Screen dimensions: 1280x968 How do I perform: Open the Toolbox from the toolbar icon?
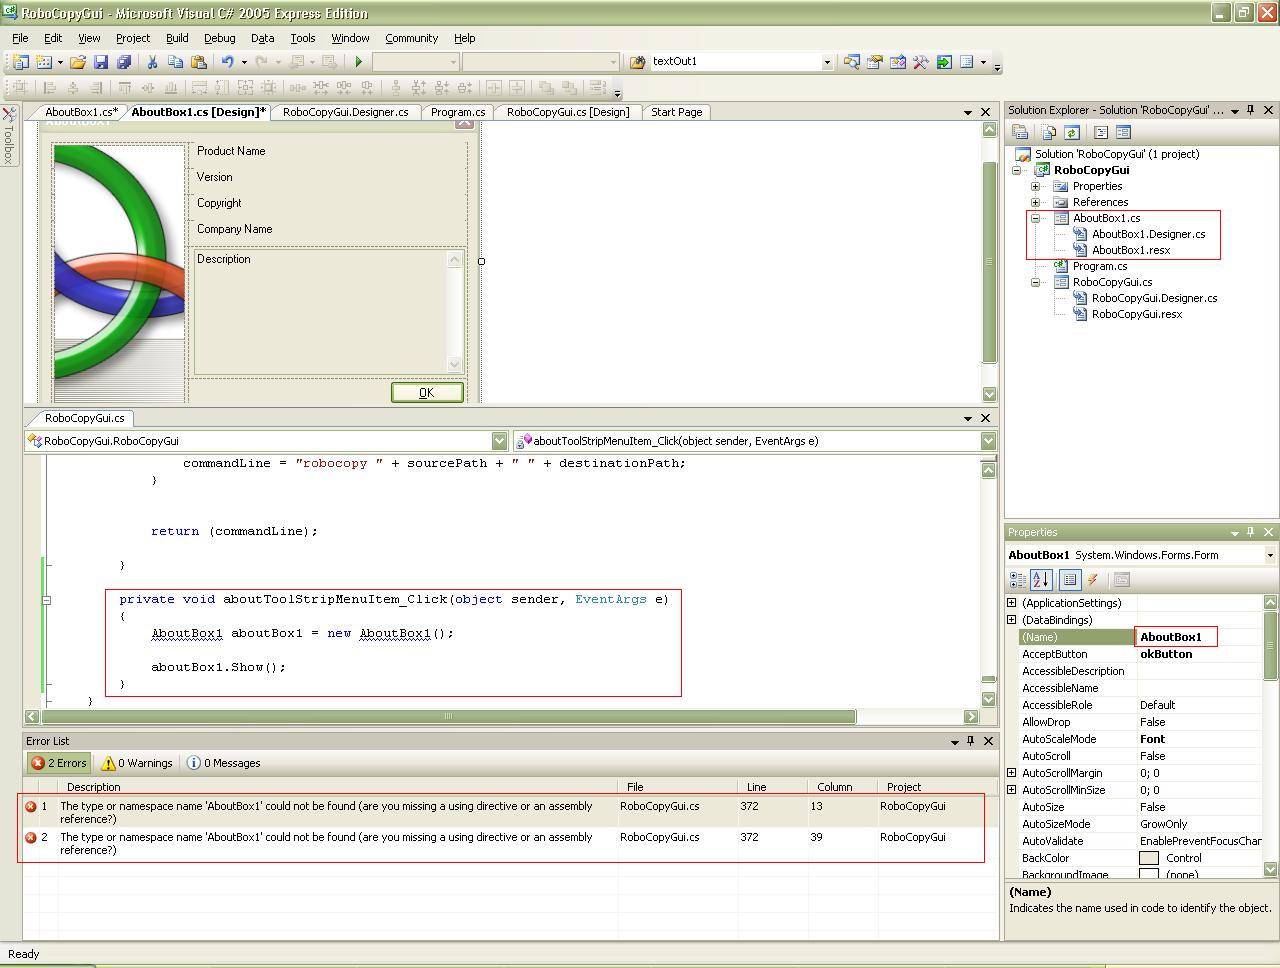[920, 62]
